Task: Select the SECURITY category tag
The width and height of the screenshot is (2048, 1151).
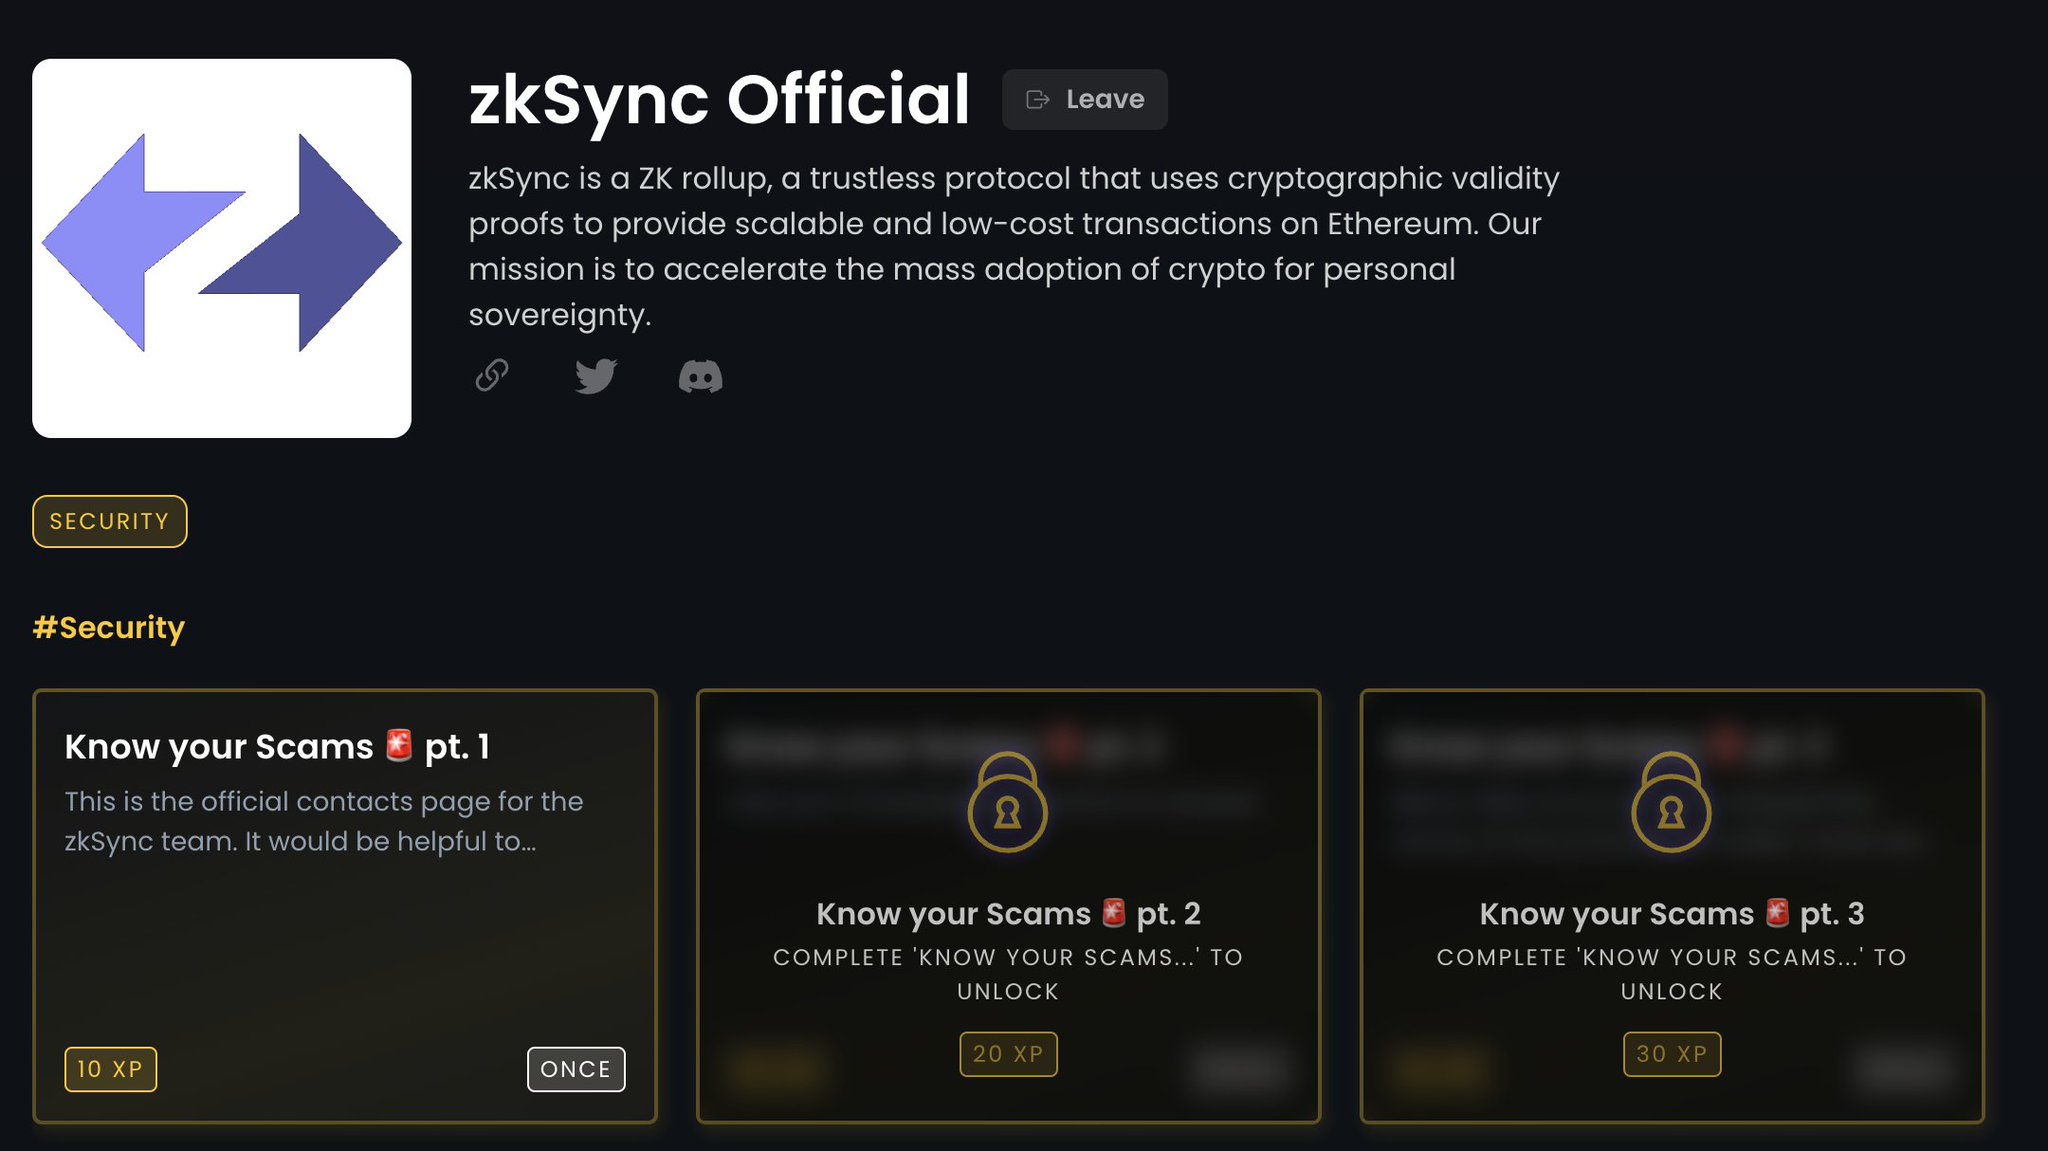Action: pyautogui.click(x=109, y=521)
